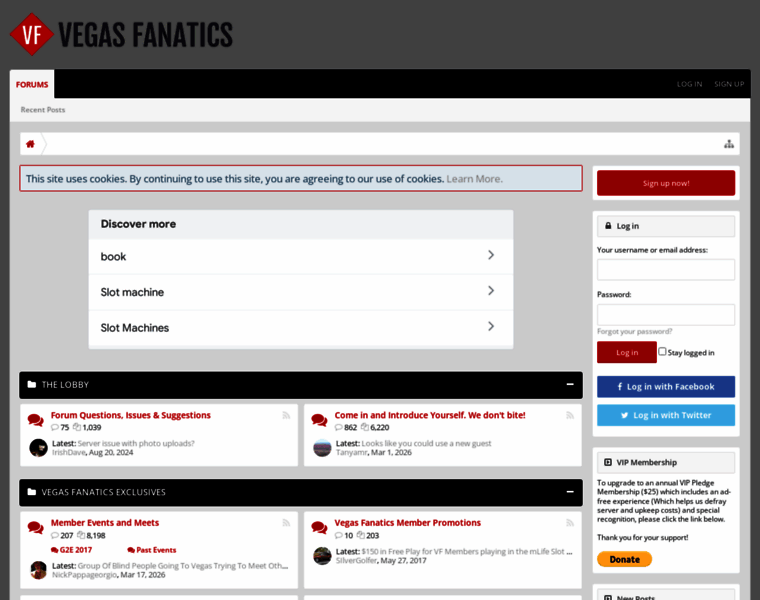760x600 pixels.
Task: Click the Vegas Fanatics VF diamond logo
Action: coord(32,34)
